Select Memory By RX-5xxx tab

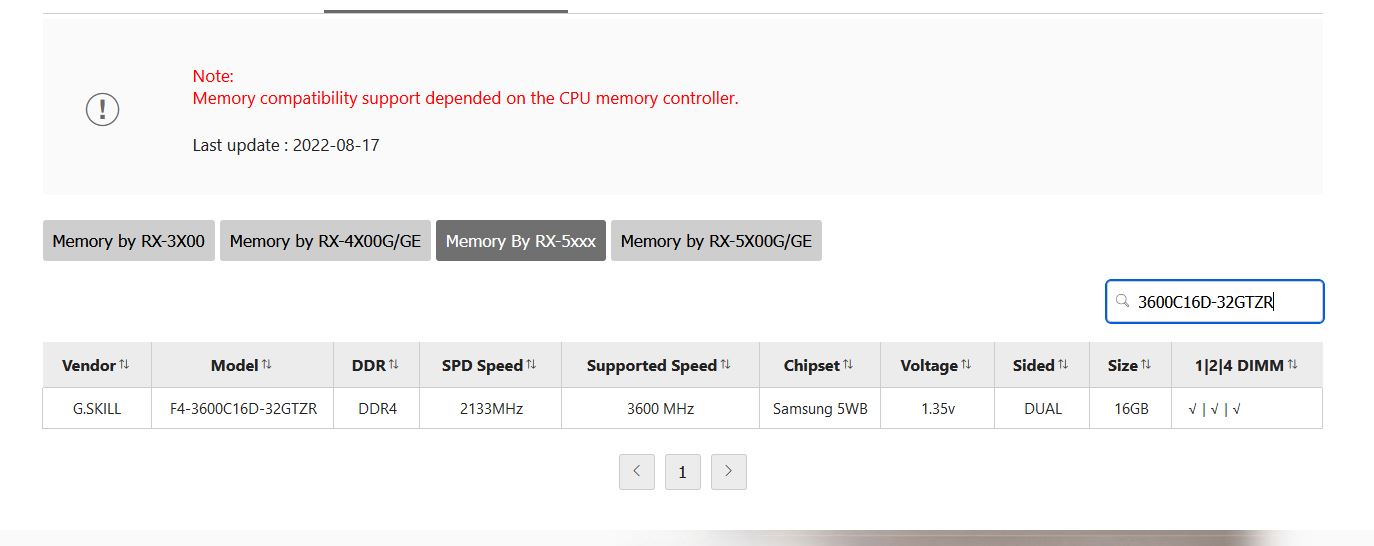click(x=520, y=241)
